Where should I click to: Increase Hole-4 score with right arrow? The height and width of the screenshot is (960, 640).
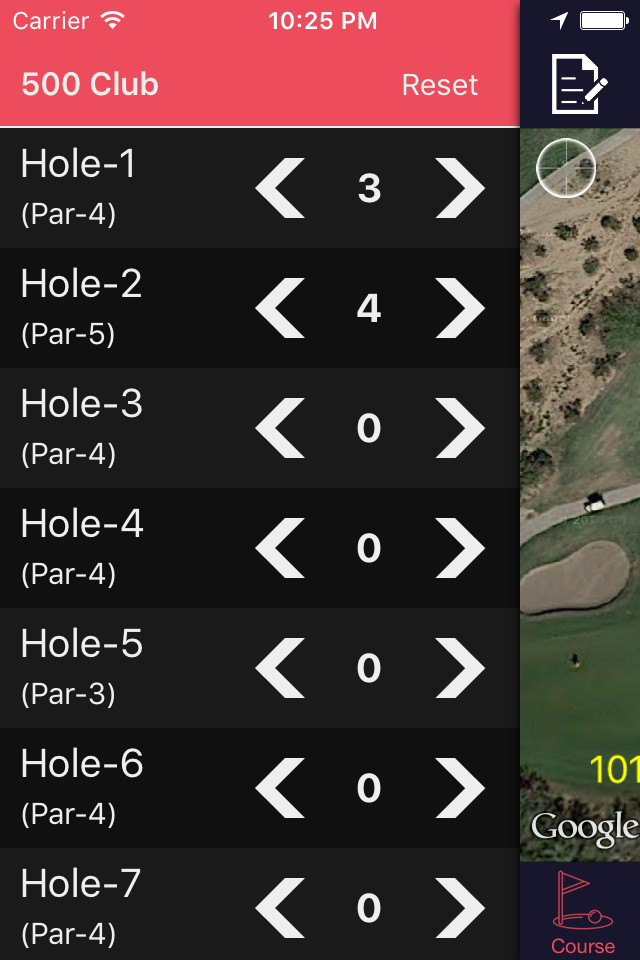coord(460,548)
